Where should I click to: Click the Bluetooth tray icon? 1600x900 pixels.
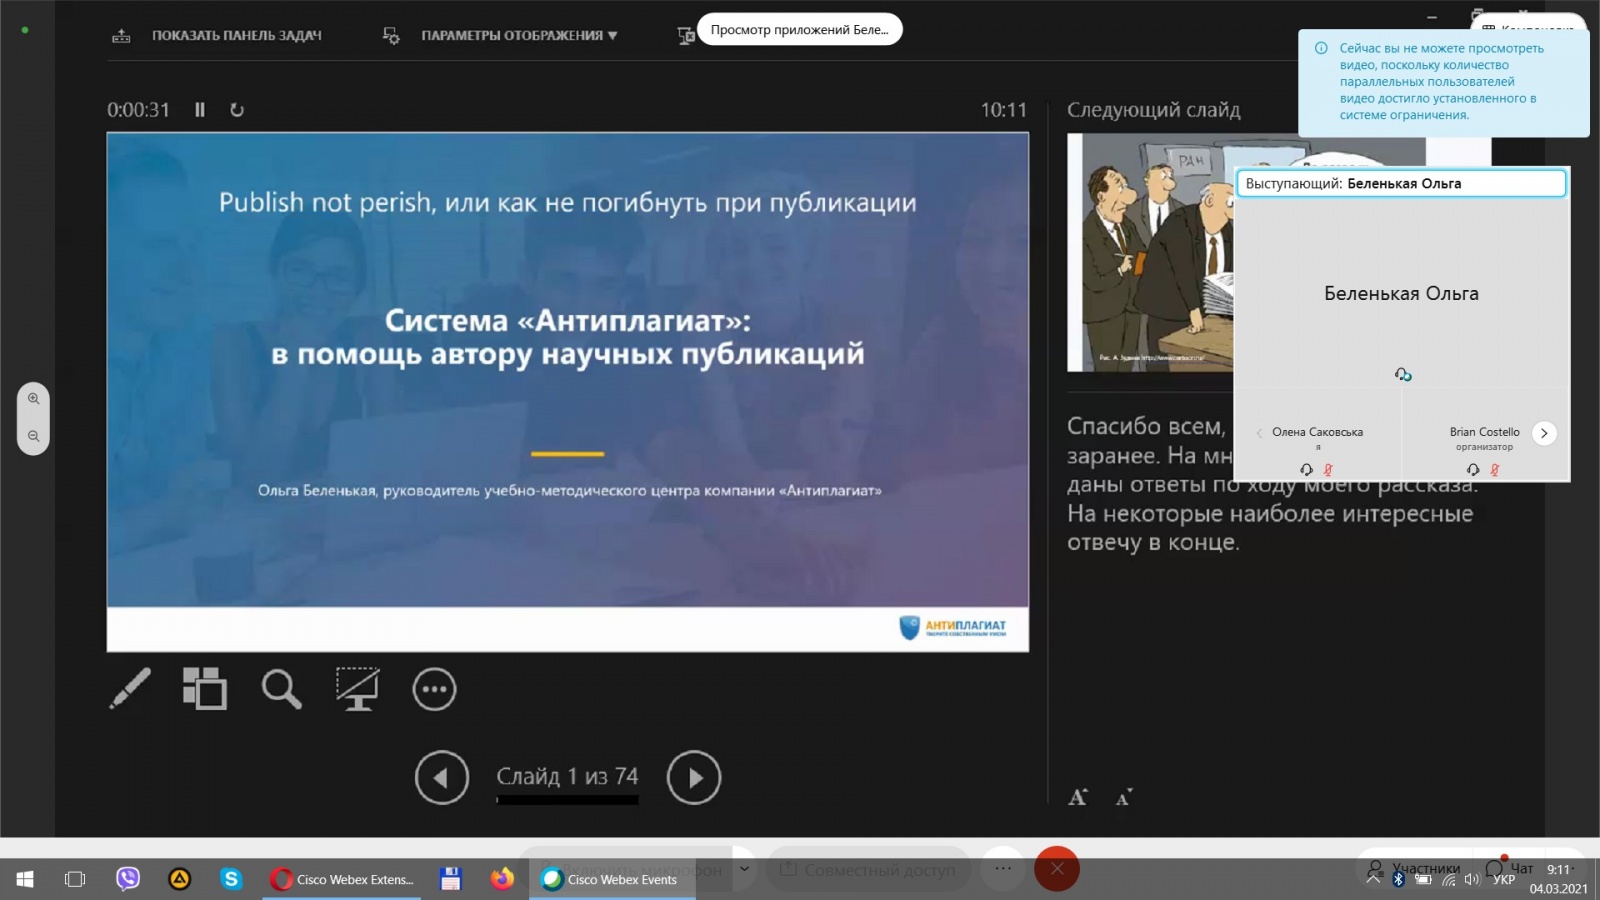1398,880
